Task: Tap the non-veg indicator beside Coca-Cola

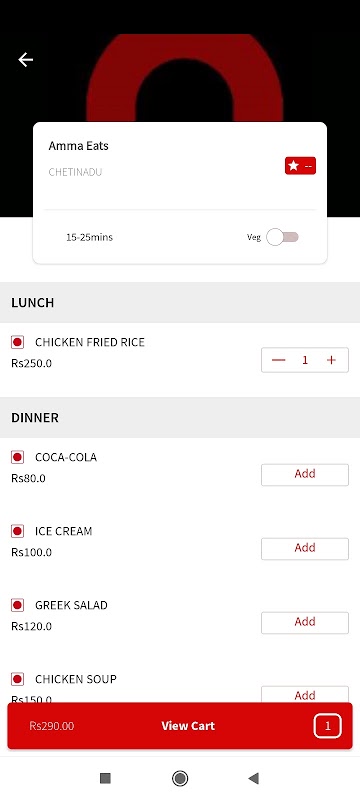Action: (17, 457)
